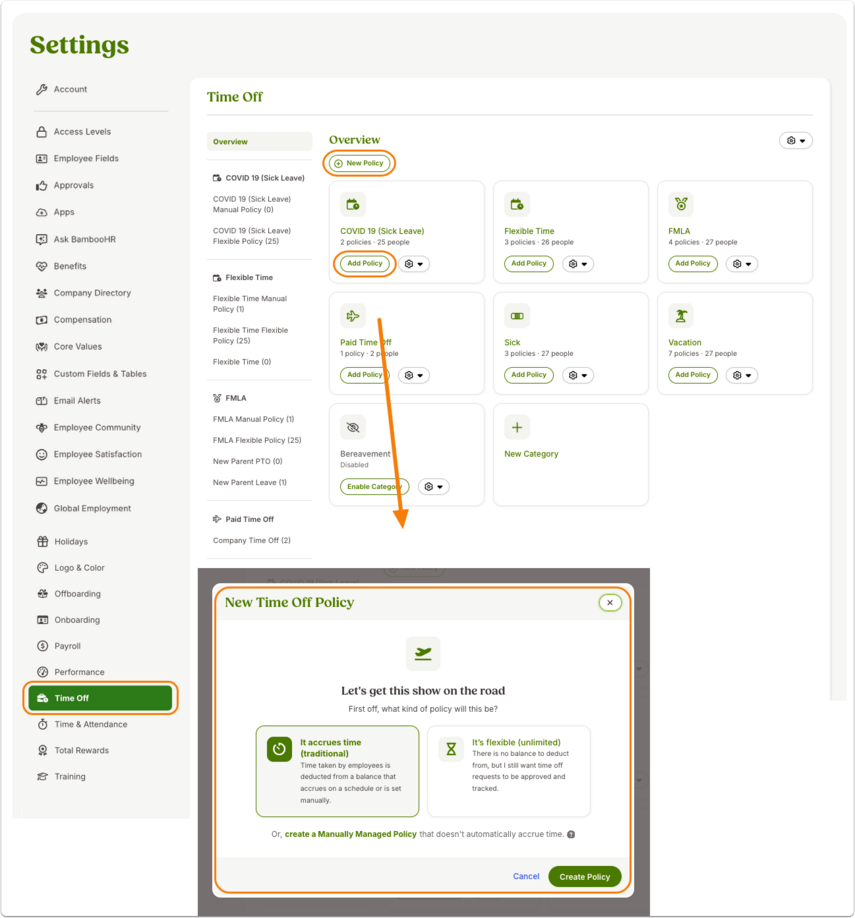
Task: Click the help icon beside manually managed text
Action: [571, 834]
